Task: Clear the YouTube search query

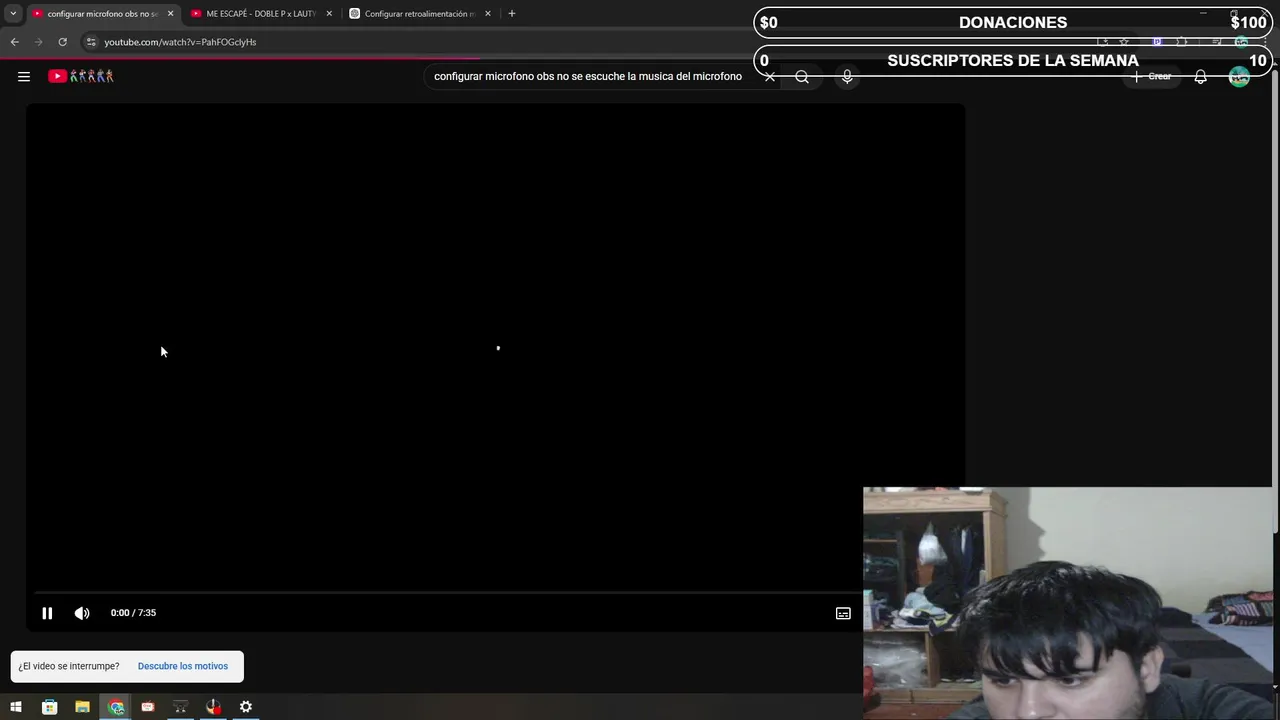Action: coord(770,76)
